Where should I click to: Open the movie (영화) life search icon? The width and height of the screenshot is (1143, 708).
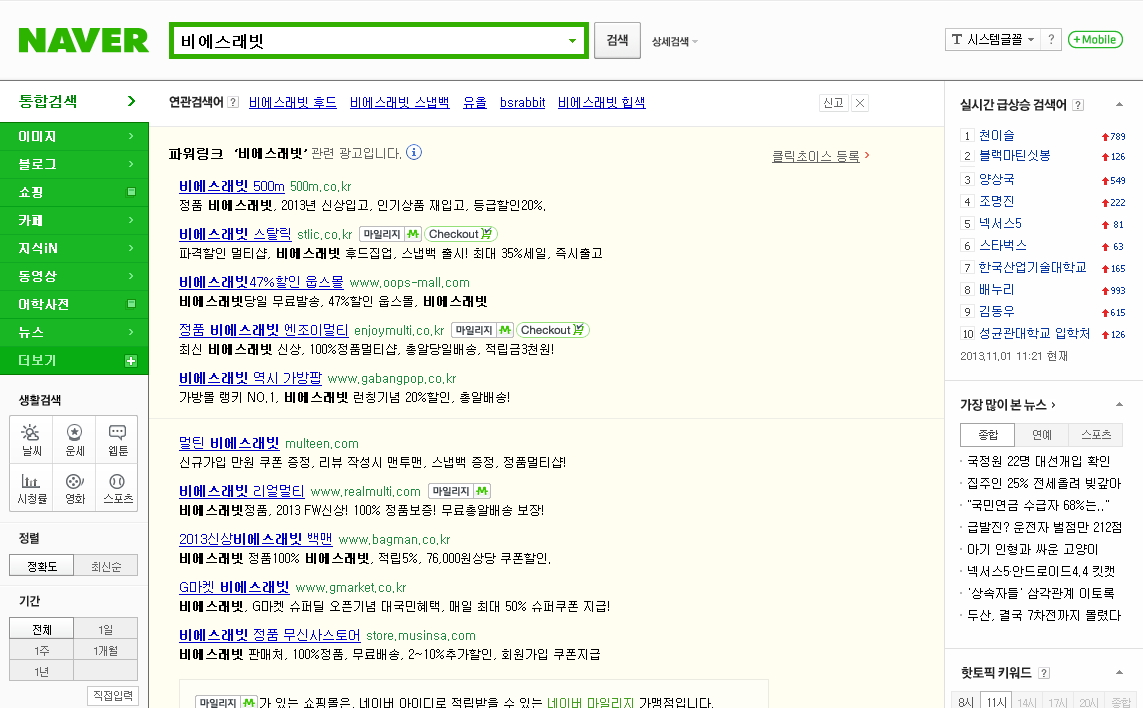click(x=74, y=487)
